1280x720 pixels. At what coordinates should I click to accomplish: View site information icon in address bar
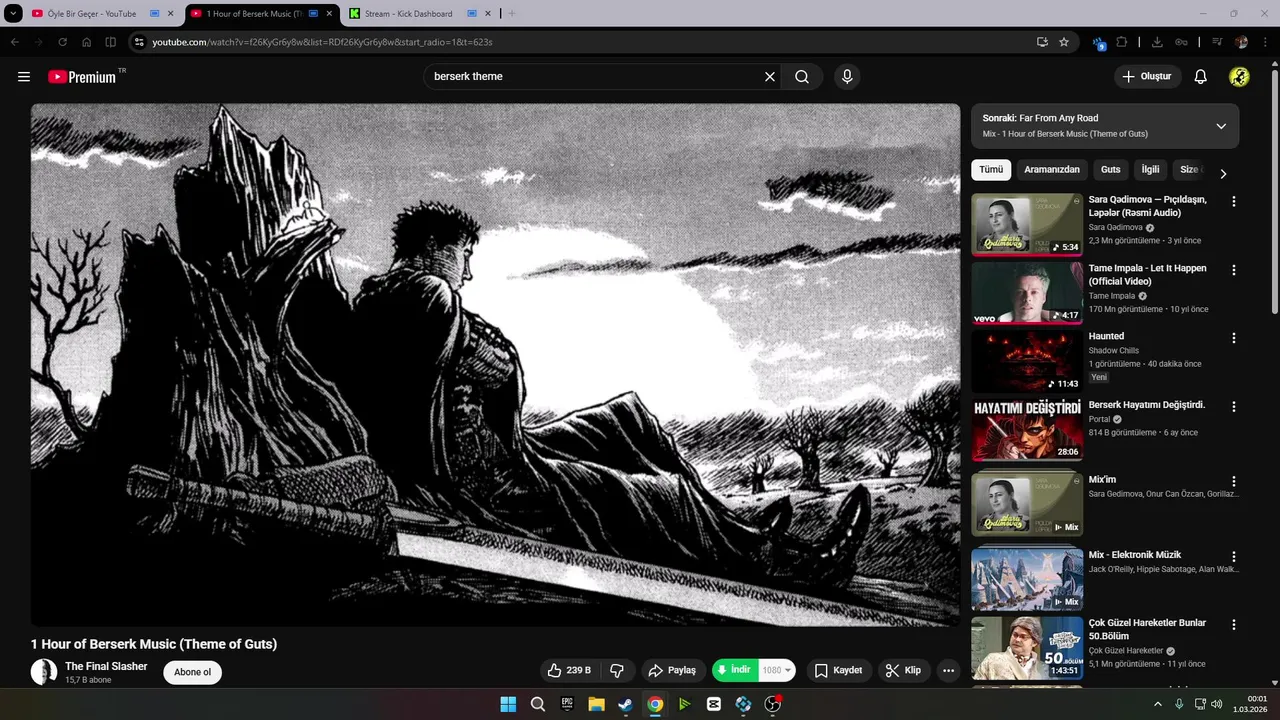(139, 42)
